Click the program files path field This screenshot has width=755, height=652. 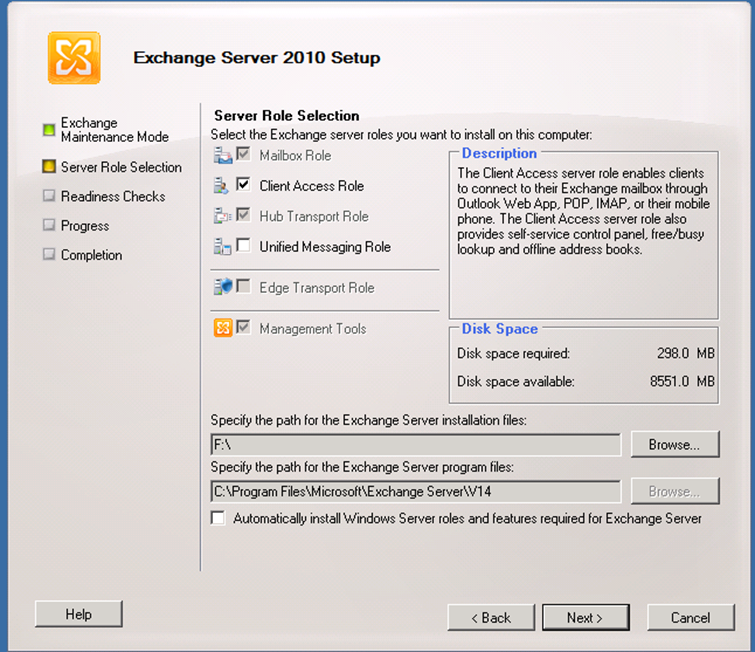point(416,492)
